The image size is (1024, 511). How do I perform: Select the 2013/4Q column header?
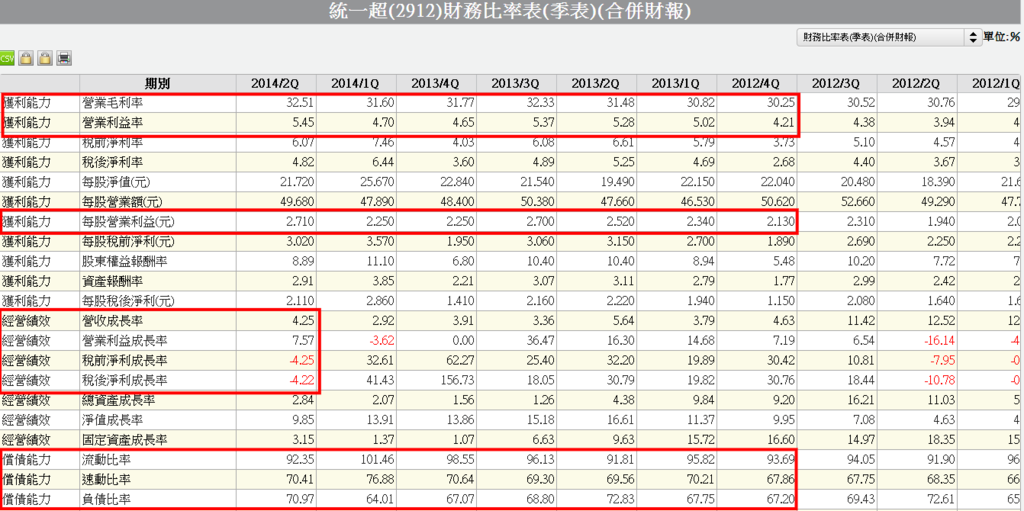(436, 84)
